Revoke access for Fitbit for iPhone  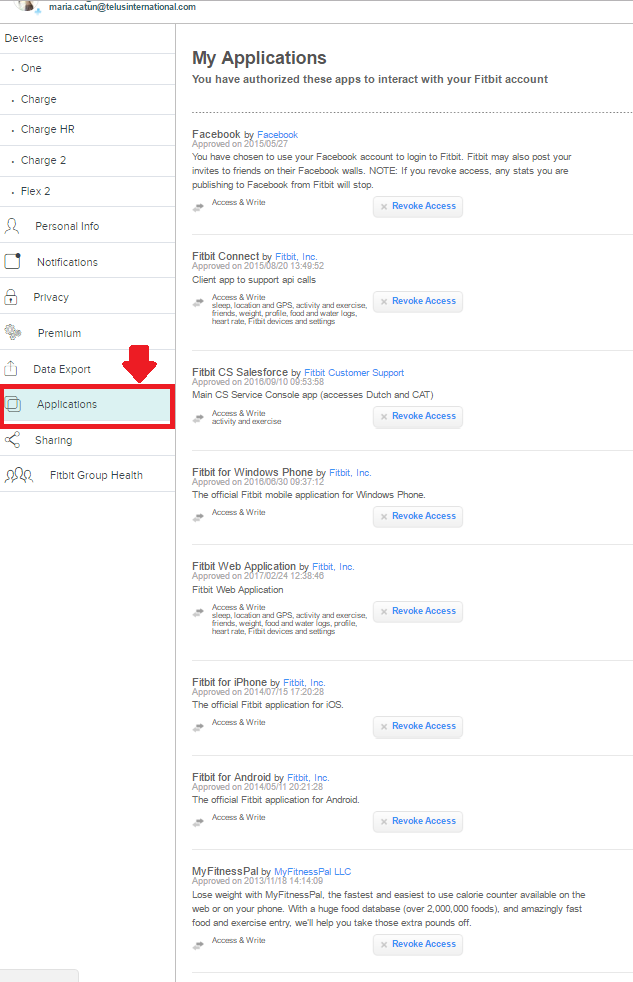coord(418,726)
